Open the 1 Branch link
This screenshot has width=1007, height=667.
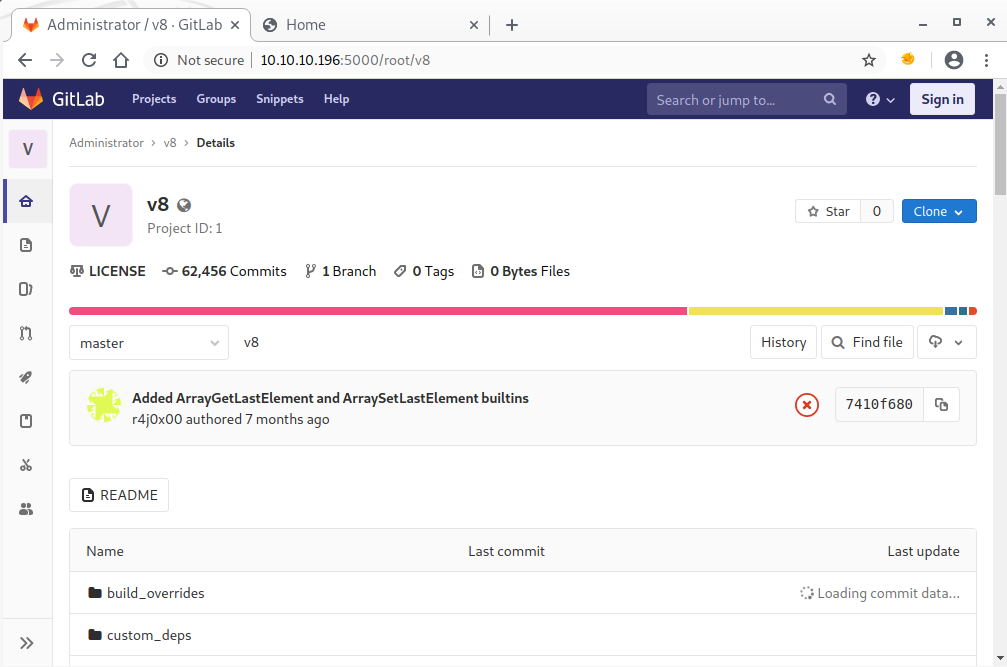coord(340,272)
